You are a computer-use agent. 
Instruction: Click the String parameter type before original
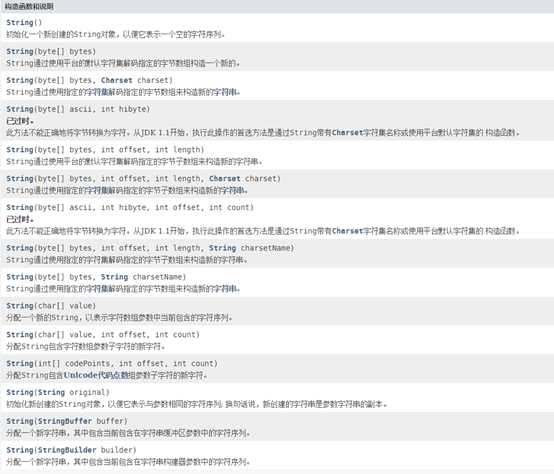[x=51, y=393]
